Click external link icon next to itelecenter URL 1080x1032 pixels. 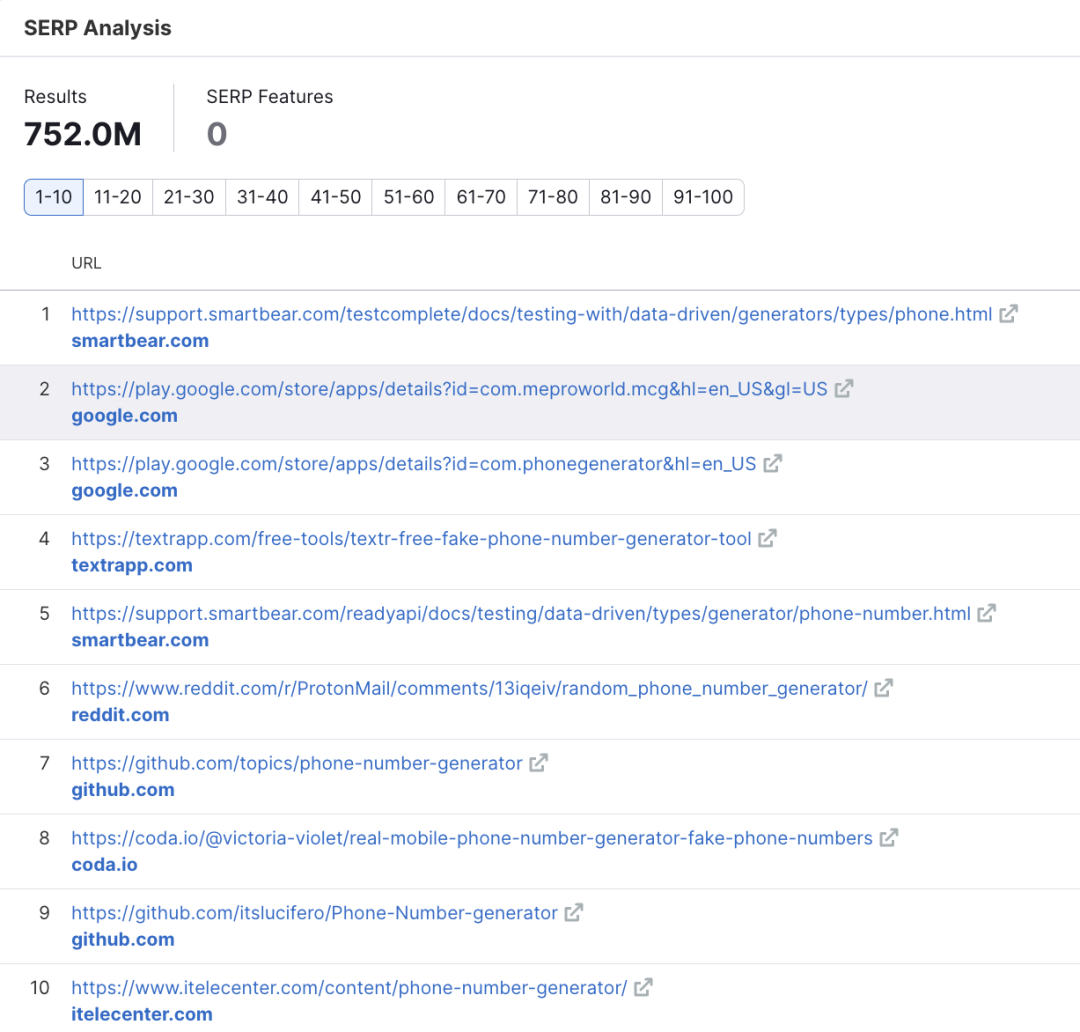pos(643,988)
